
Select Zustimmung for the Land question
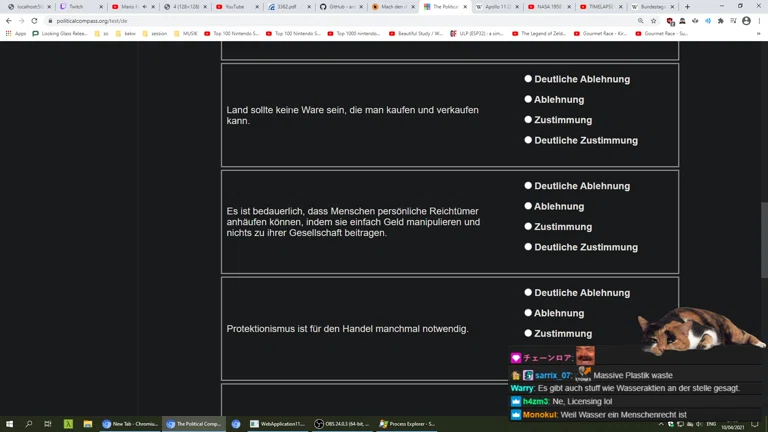point(528,120)
